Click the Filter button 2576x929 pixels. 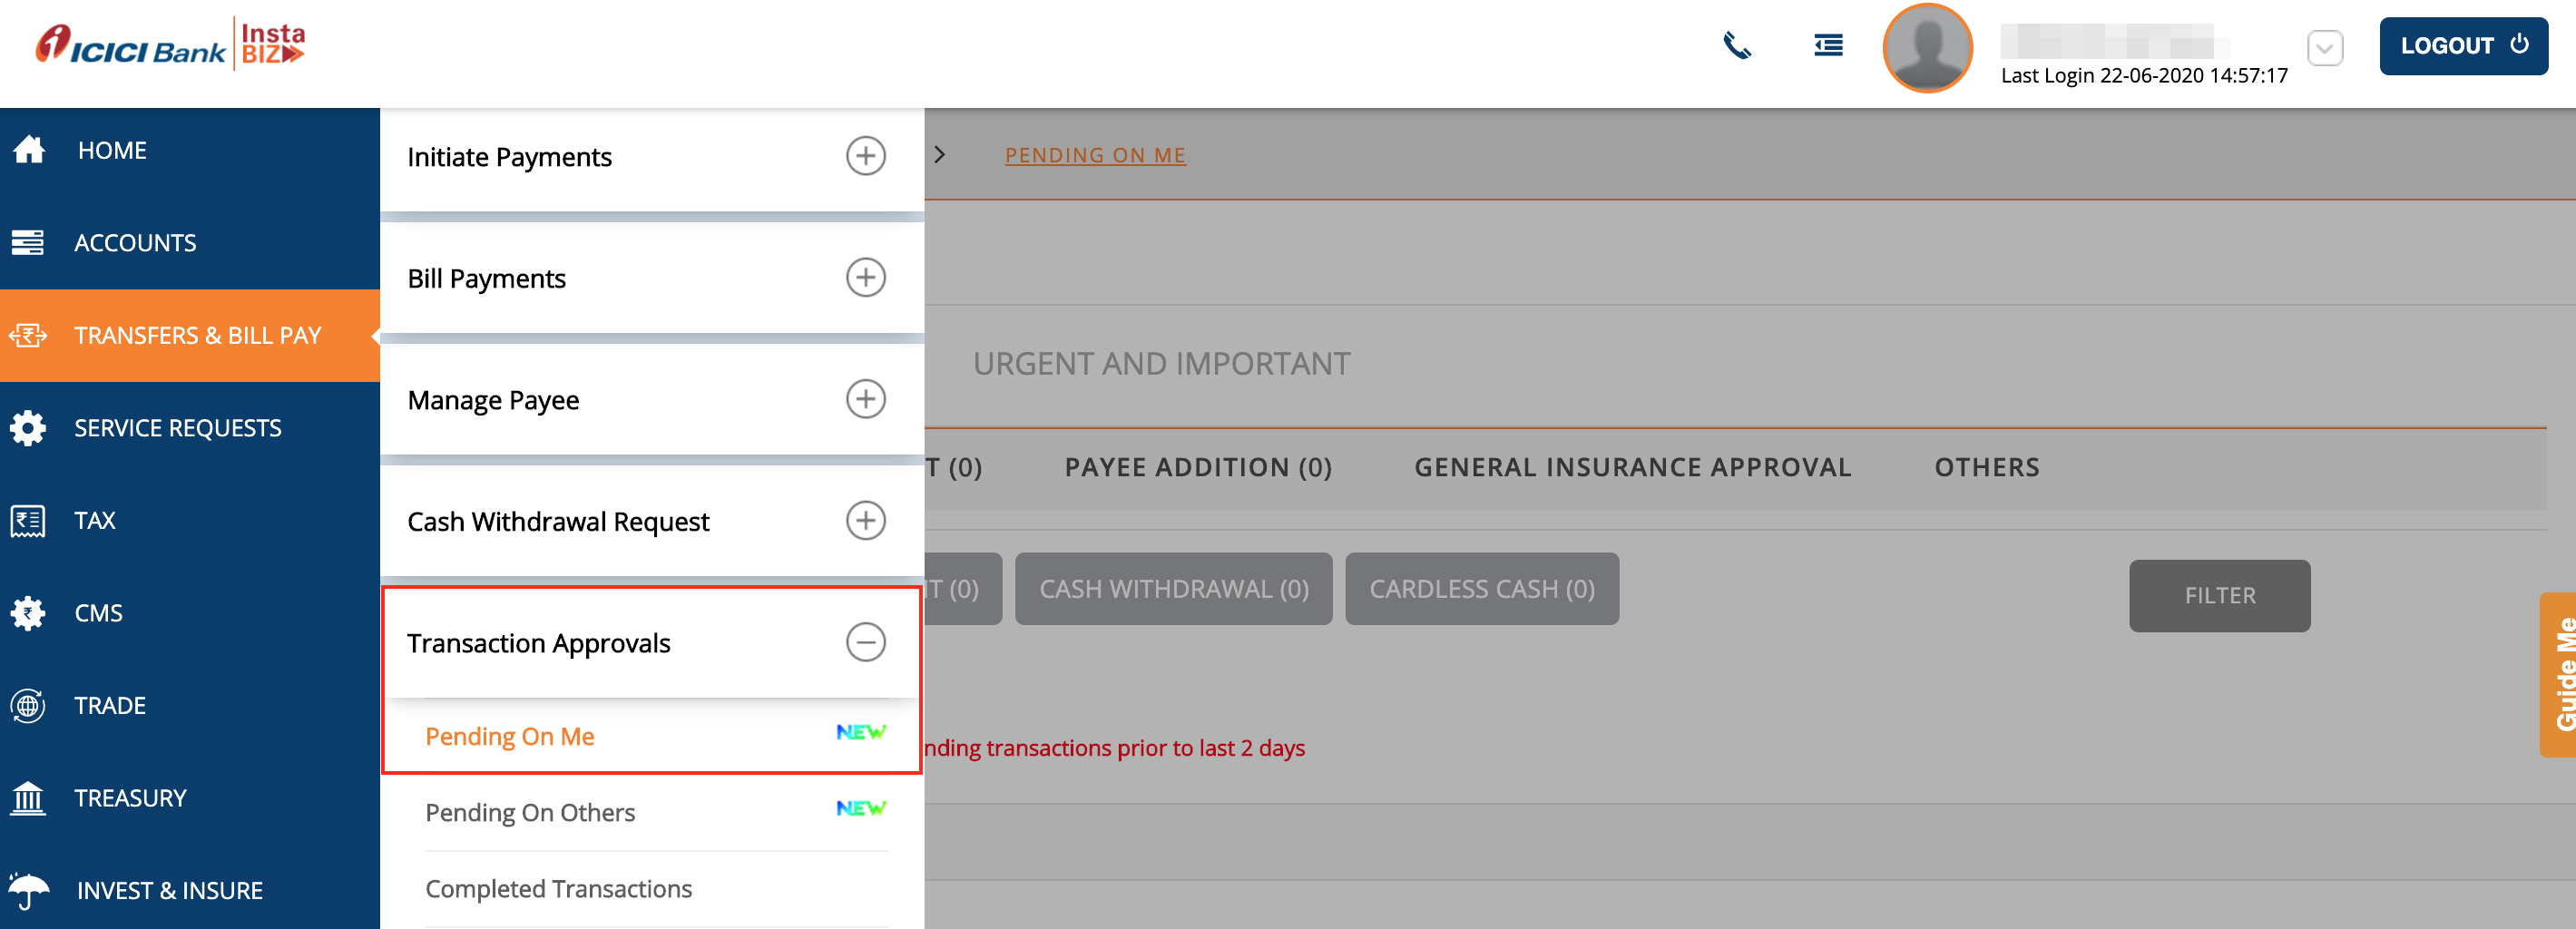pyautogui.click(x=2220, y=596)
